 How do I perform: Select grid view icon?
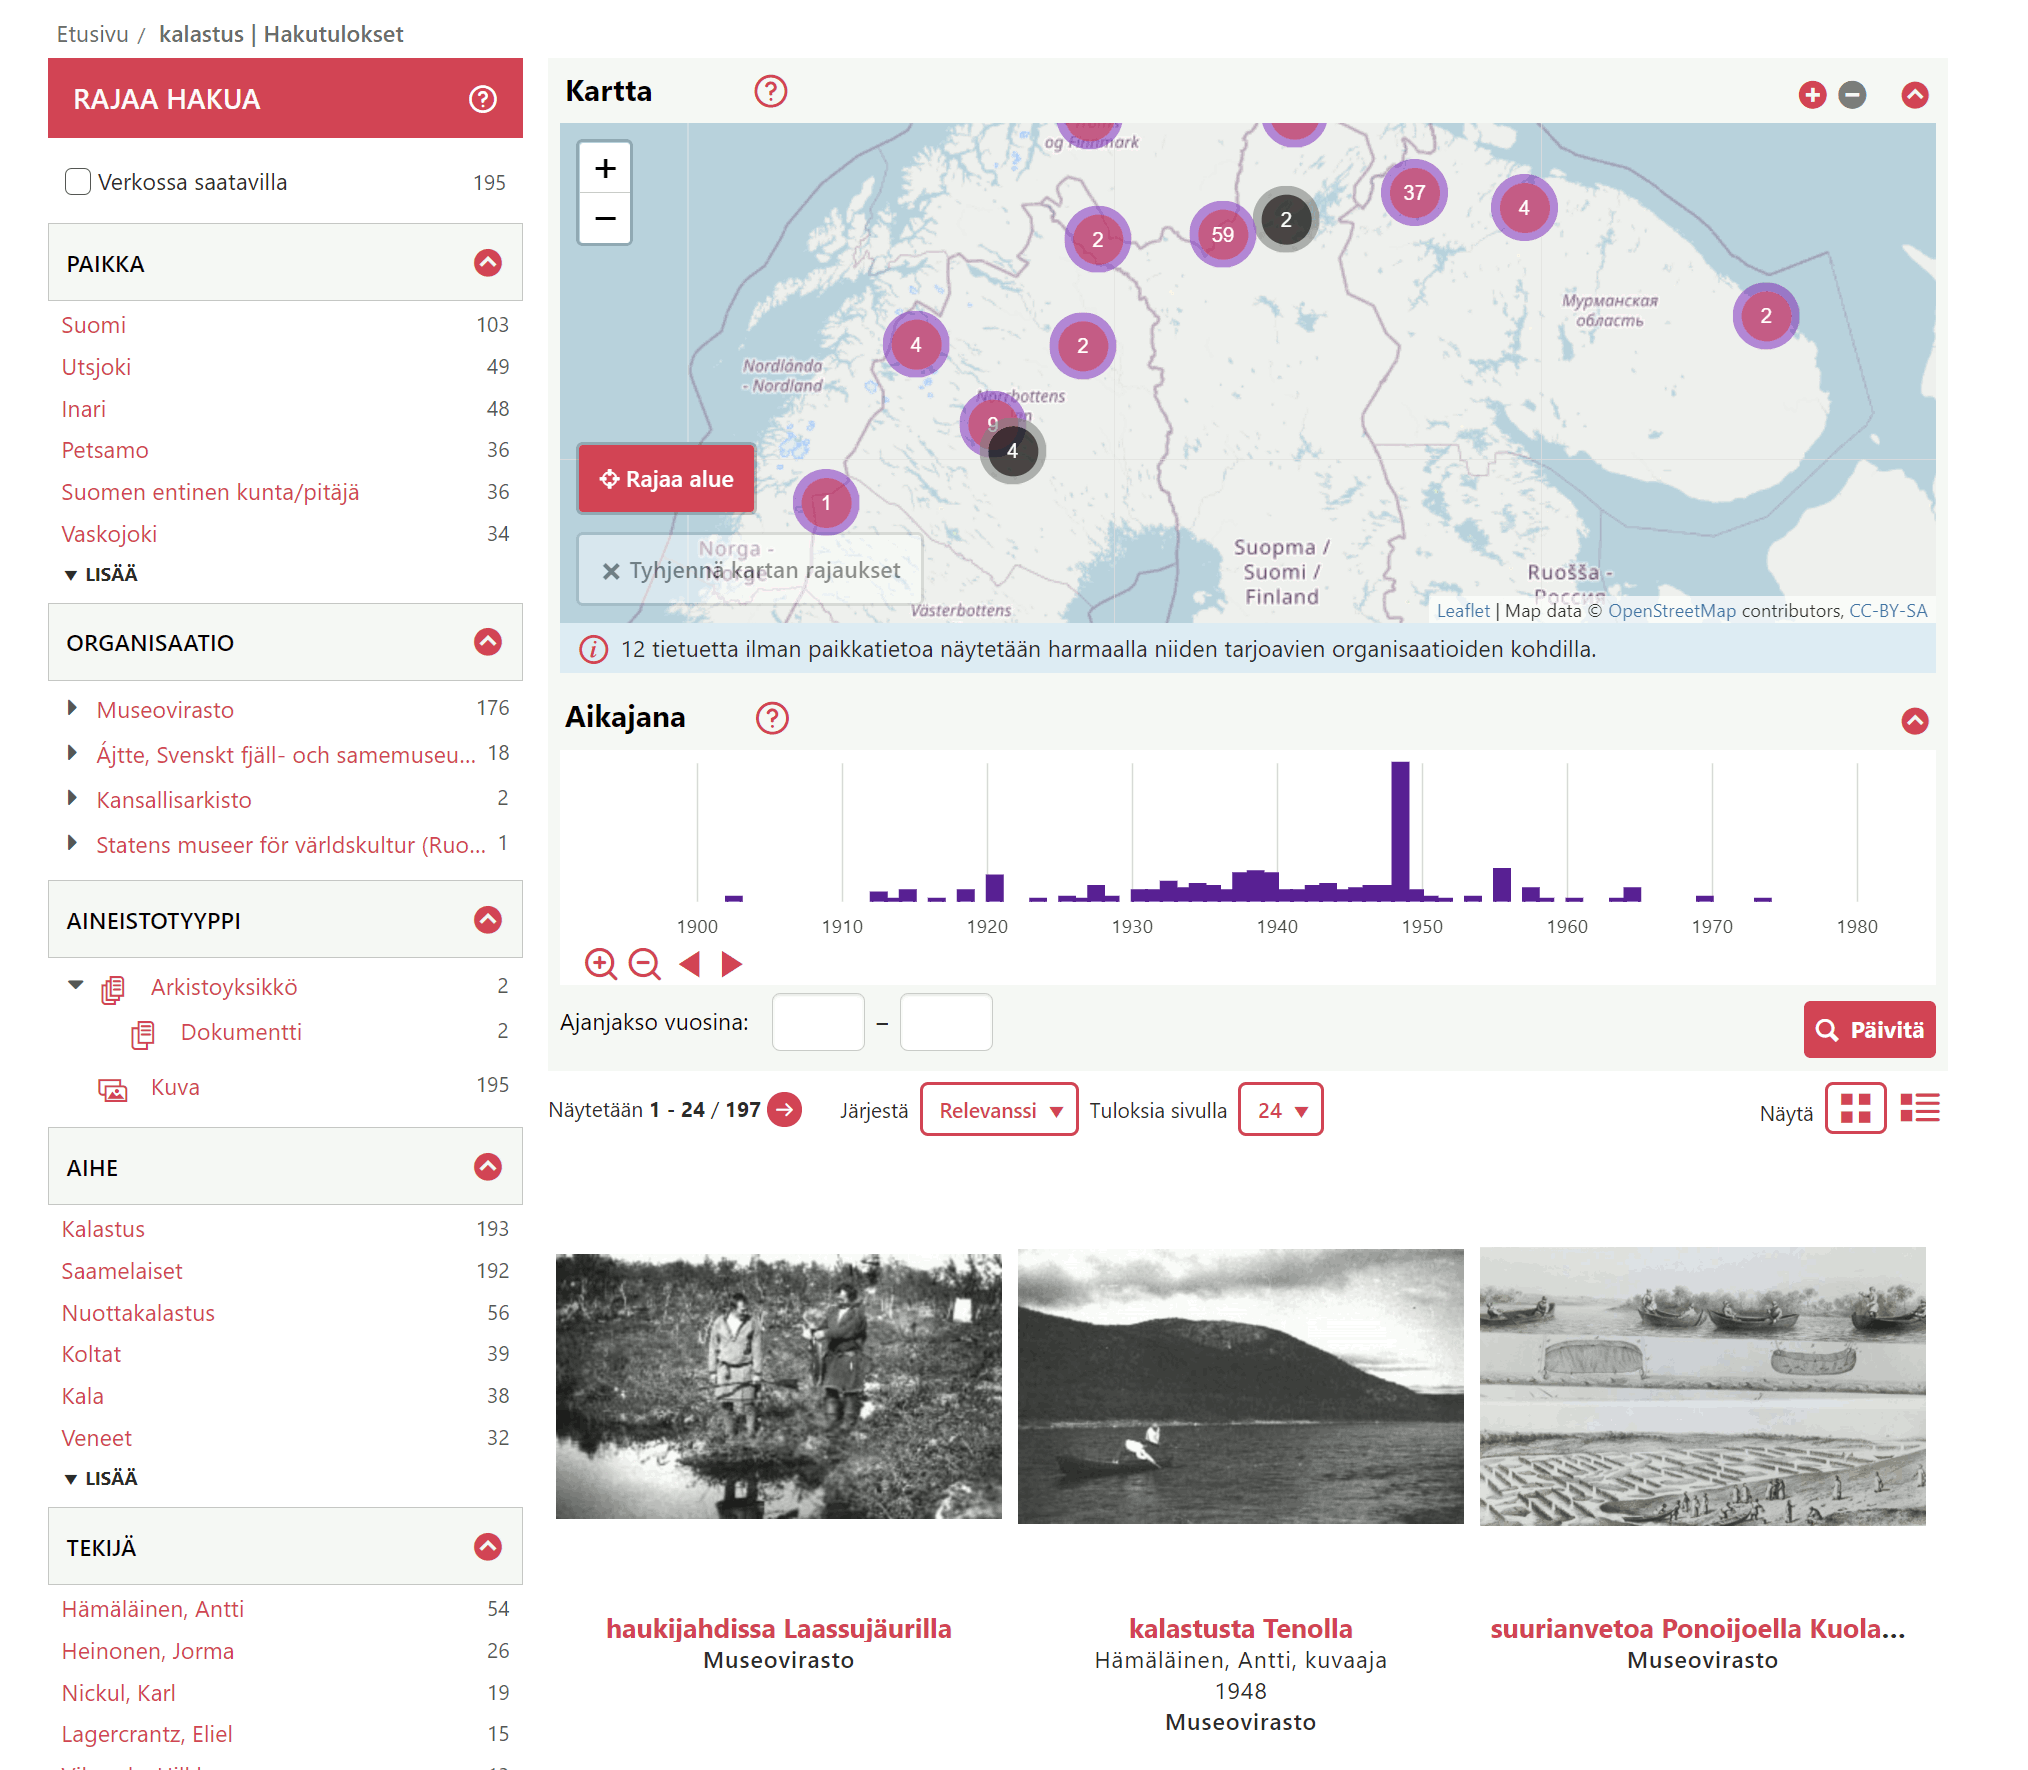pyautogui.click(x=1855, y=1108)
